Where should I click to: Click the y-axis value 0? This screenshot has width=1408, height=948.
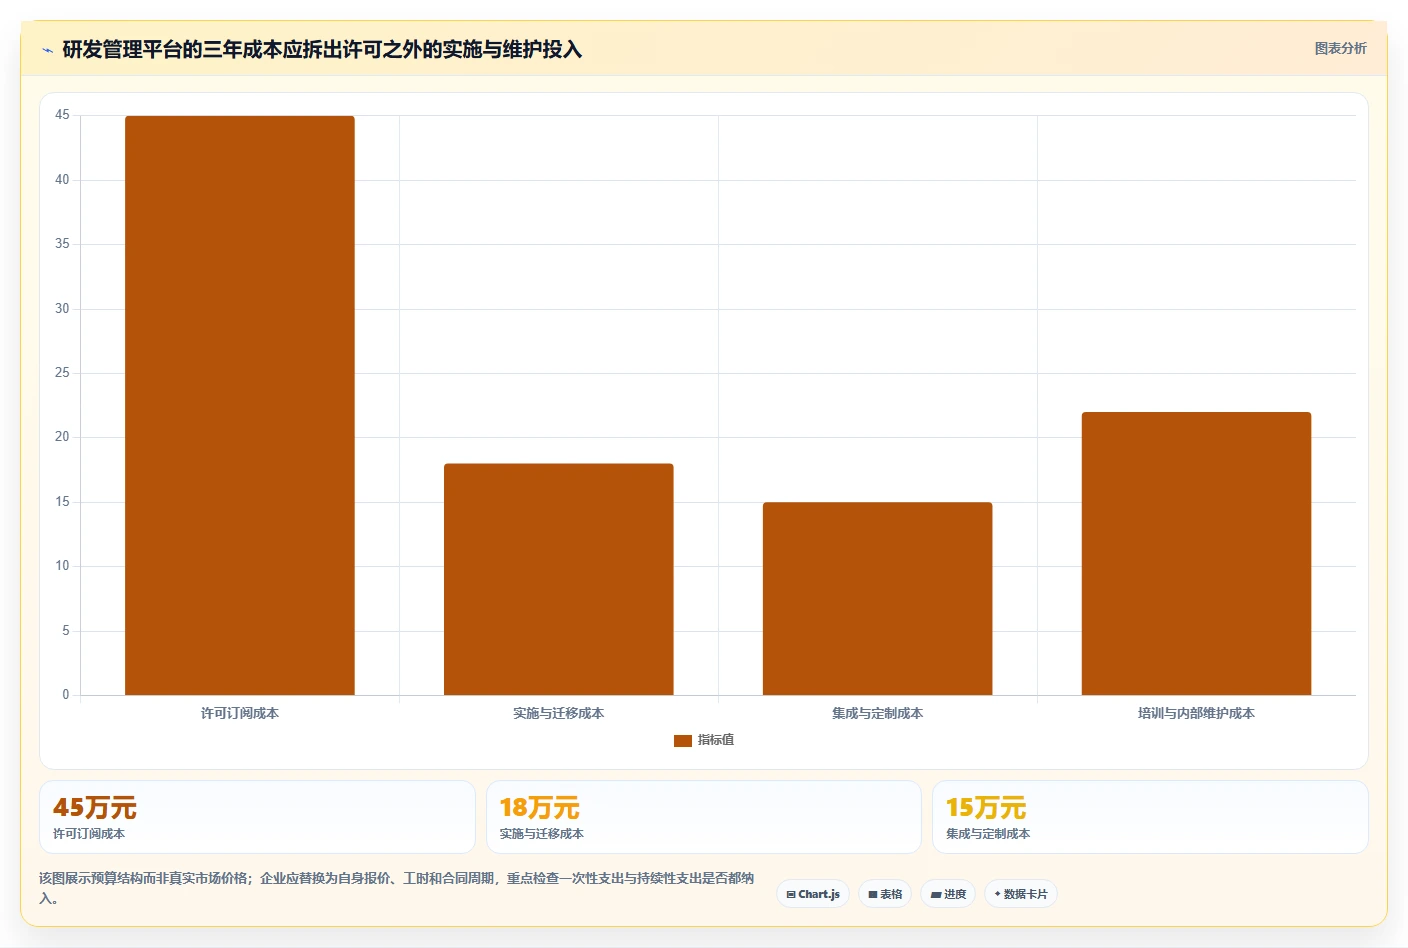pos(66,695)
